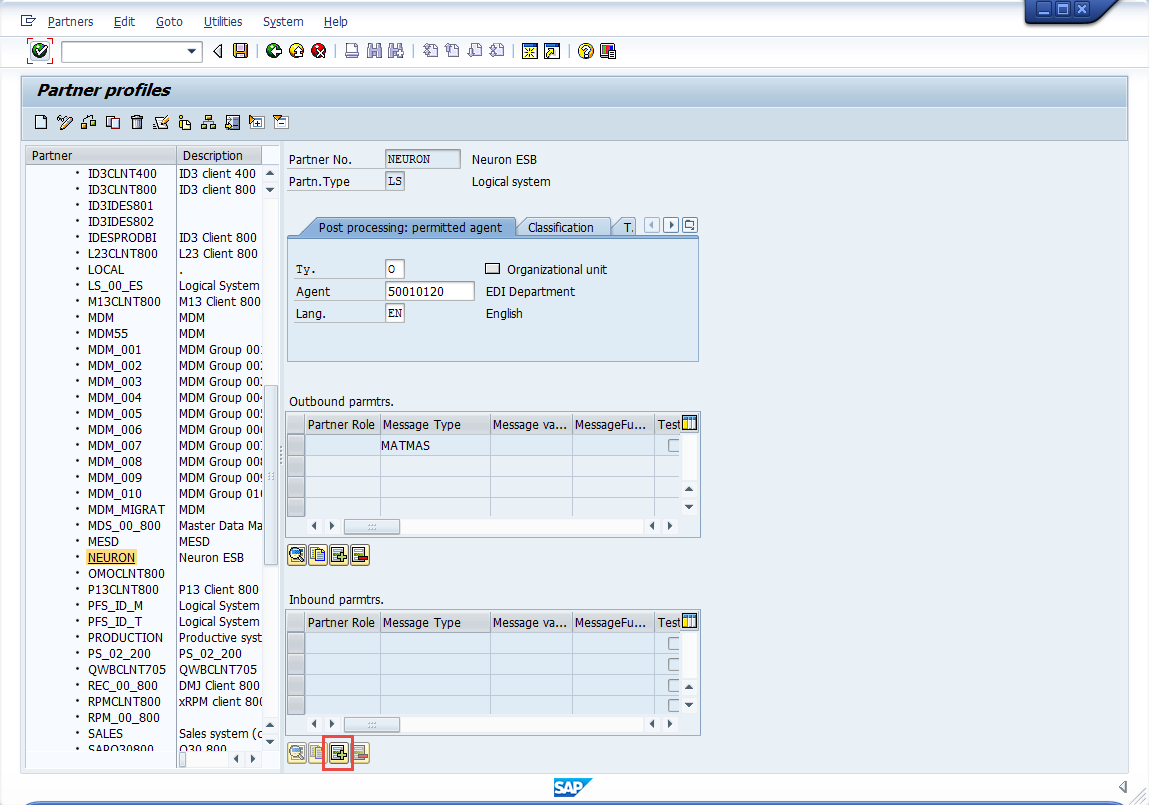This screenshot has height=805, width=1149.
Task: Jump to first page icon
Action: (430, 51)
